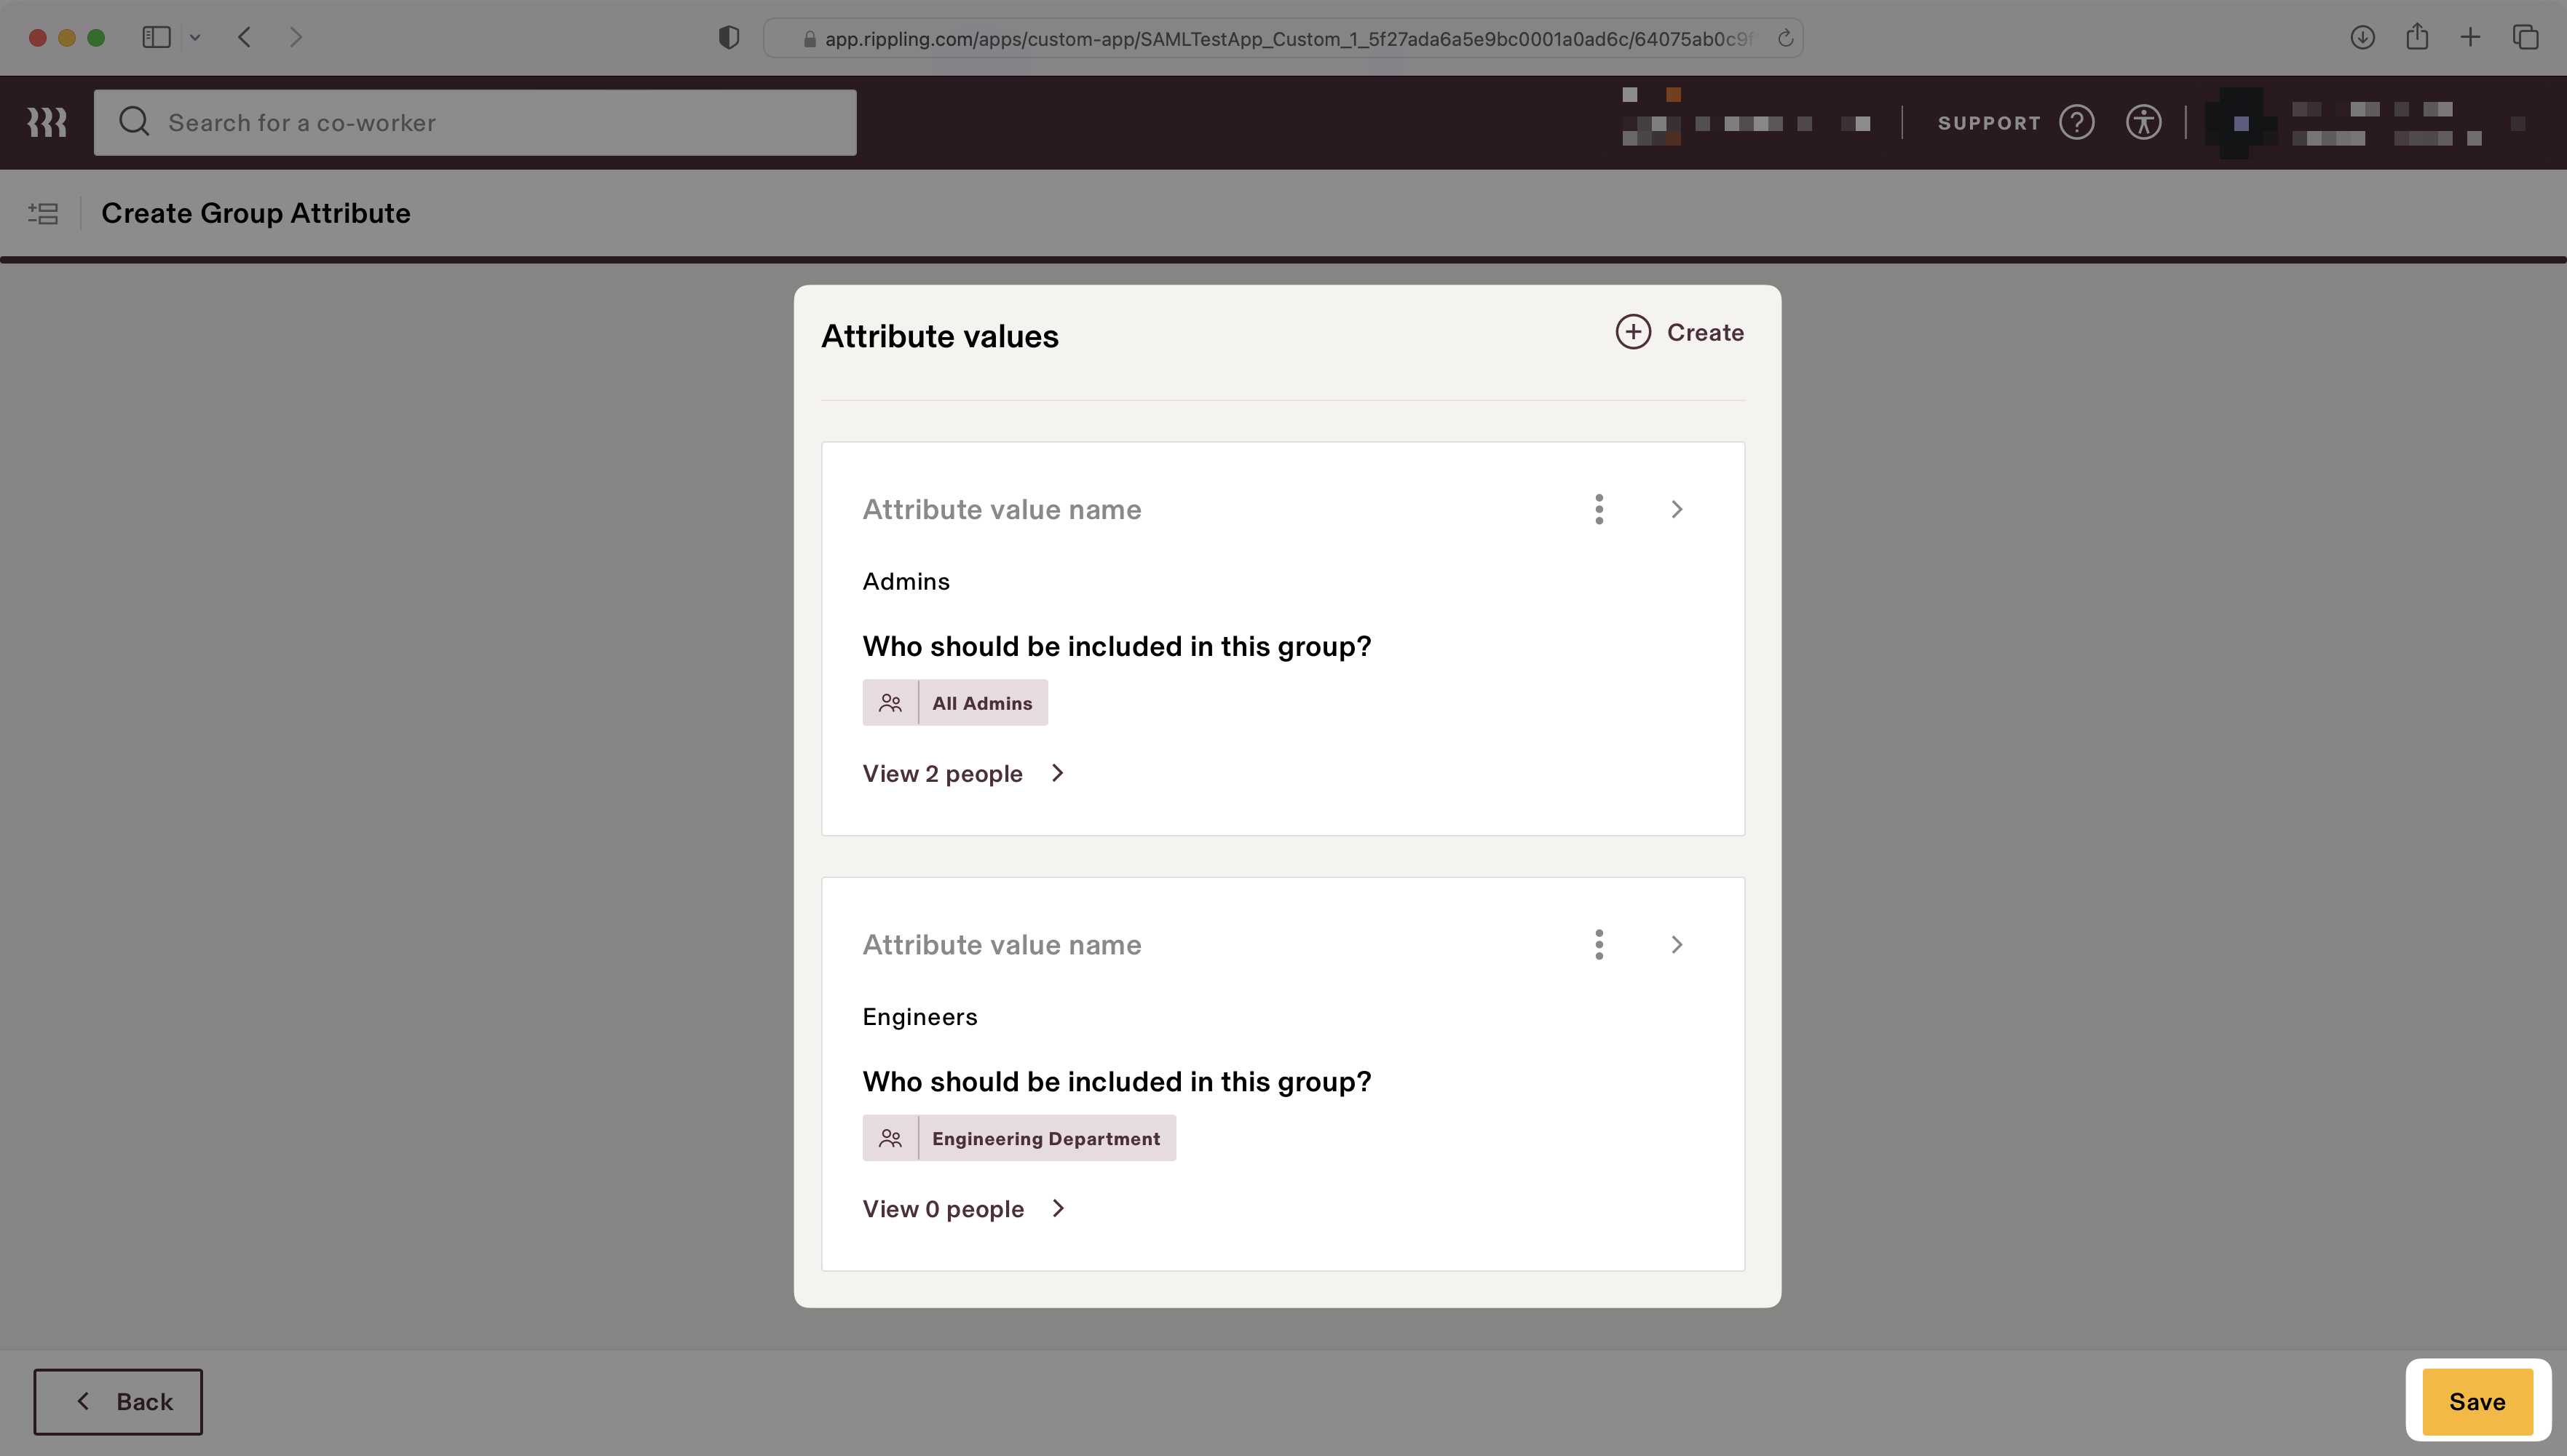
Task: Open the options menu on the Admins card
Action: tap(1598, 509)
